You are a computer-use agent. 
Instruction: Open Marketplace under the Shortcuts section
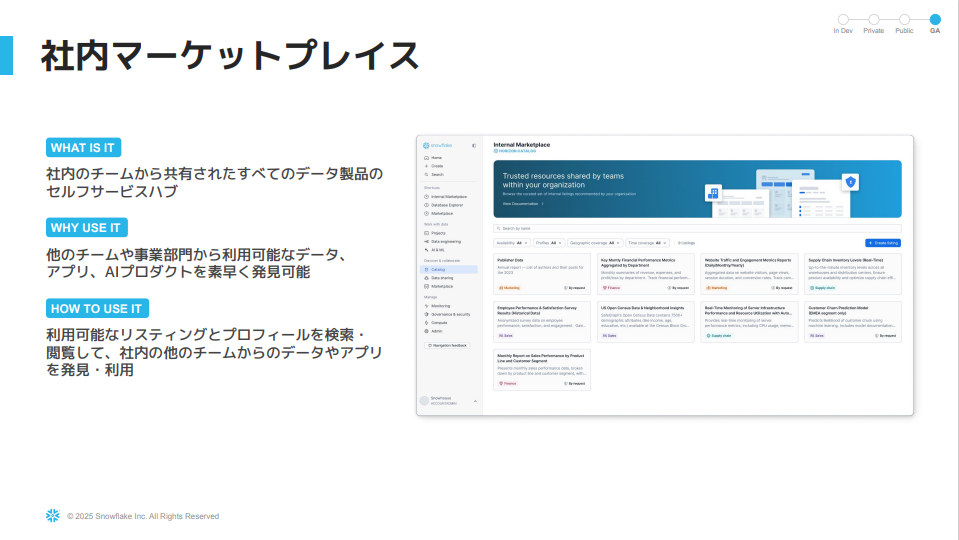point(439,213)
